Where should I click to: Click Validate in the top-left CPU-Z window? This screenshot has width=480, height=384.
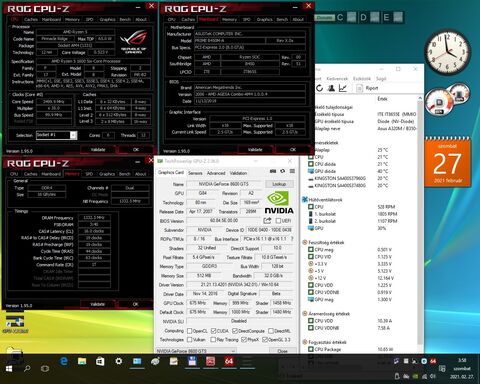click(98, 150)
